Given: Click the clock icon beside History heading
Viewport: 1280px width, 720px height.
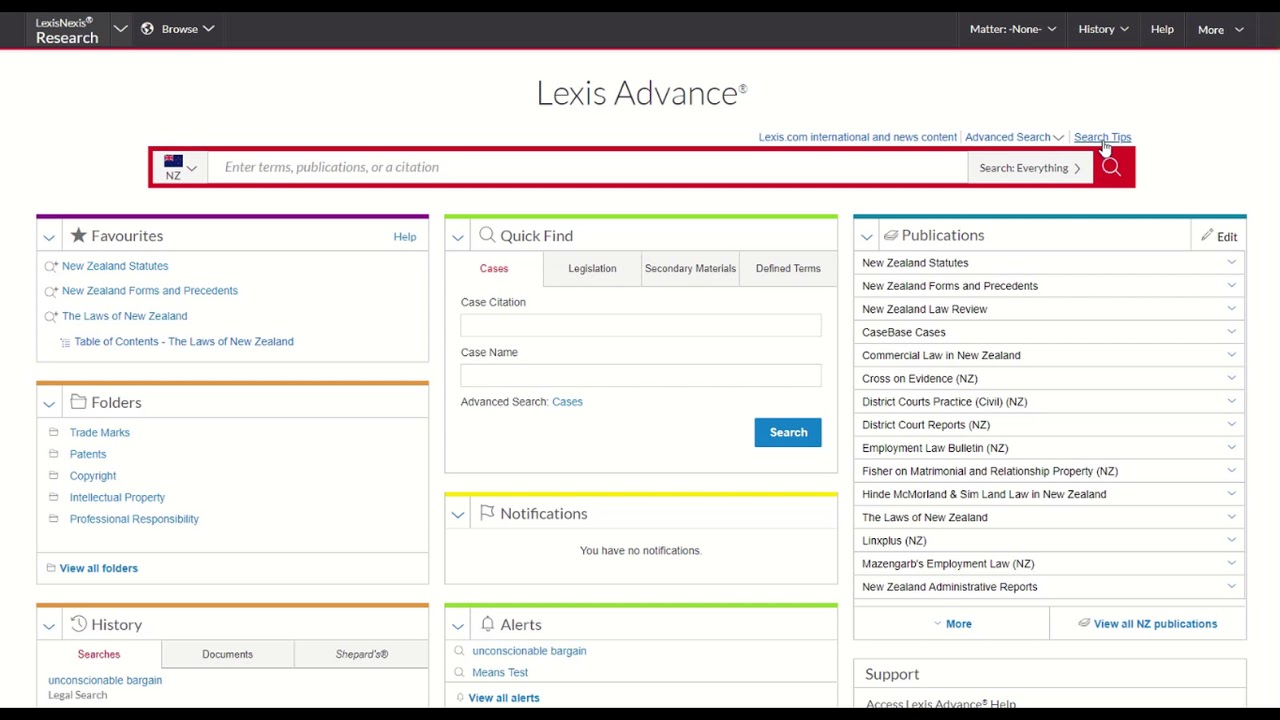Looking at the screenshot, I should pos(78,624).
